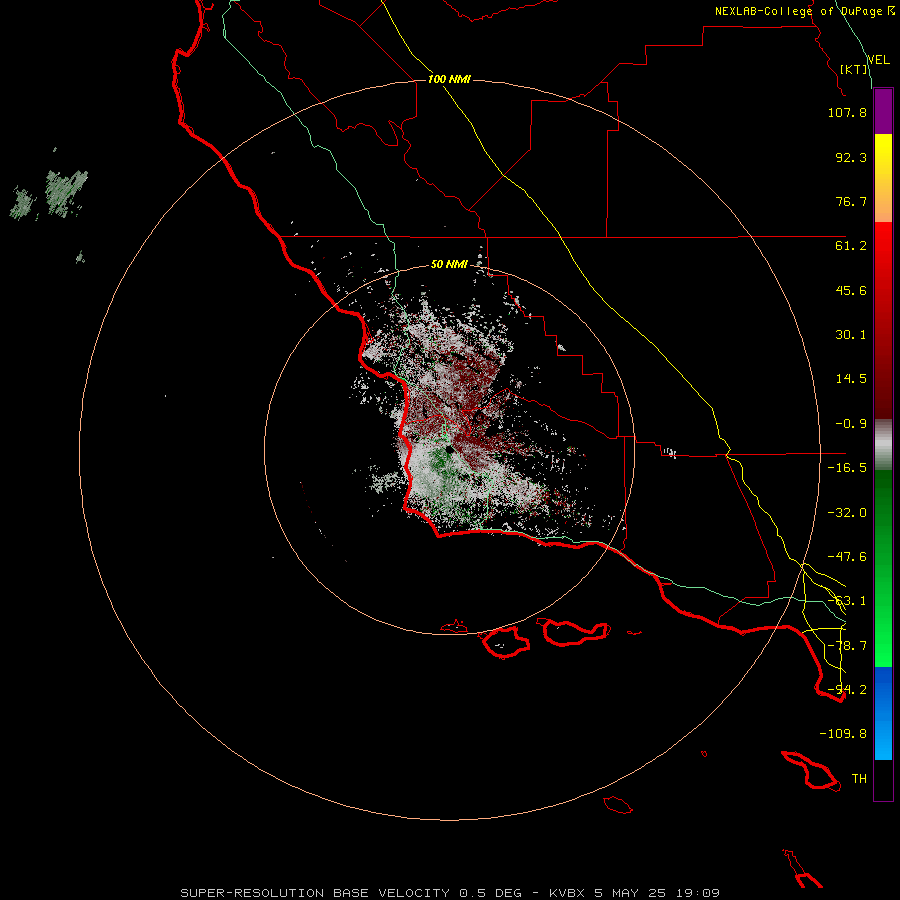Click the 107.8 scale value

pos(847,112)
